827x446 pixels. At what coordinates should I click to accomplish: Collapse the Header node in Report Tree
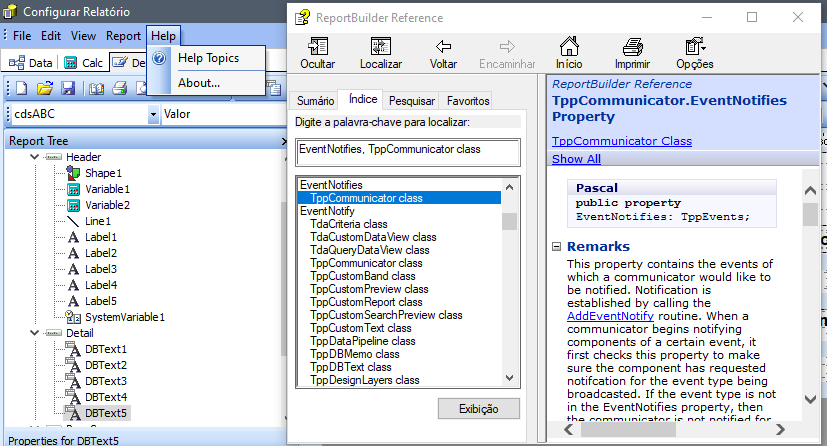35,157
